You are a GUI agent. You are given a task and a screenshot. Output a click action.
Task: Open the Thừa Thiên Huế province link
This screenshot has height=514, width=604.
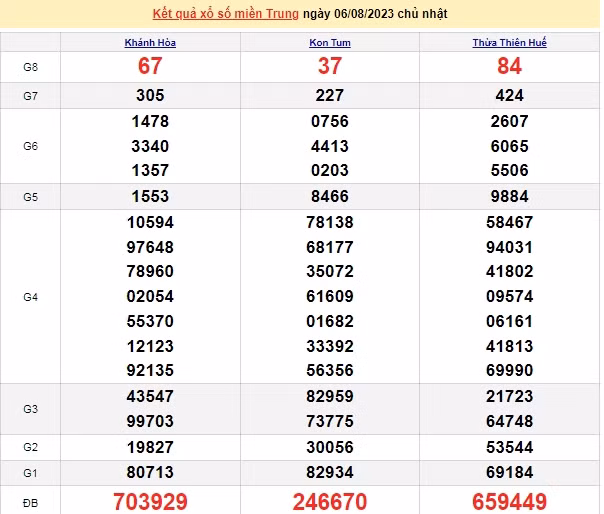pyautogui.click(x=509, y=43)
